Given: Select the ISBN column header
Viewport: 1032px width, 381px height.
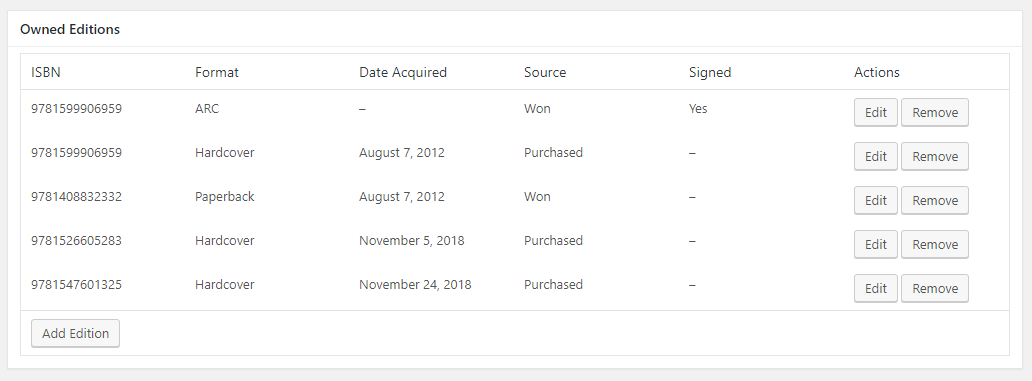Looking at the screenshot, I should [46, 72].
